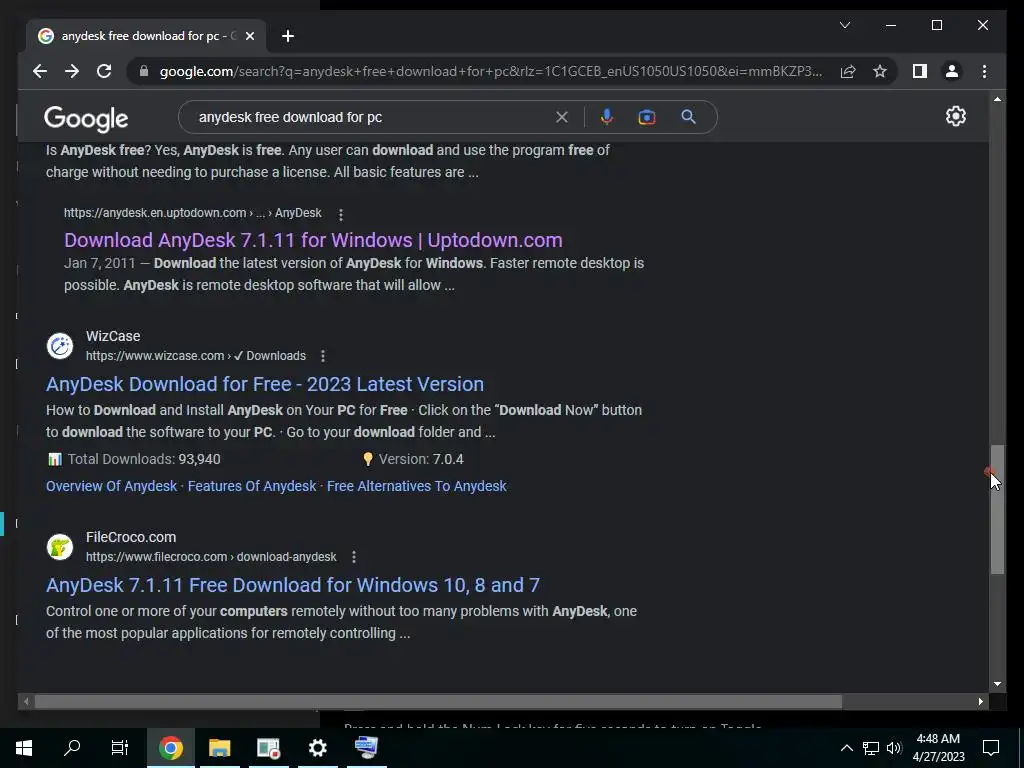The height and width of the screenshot is (768, 1024).
Task: Click the horizontal scrollbar left arrow
Action: (x=25, y=702)
